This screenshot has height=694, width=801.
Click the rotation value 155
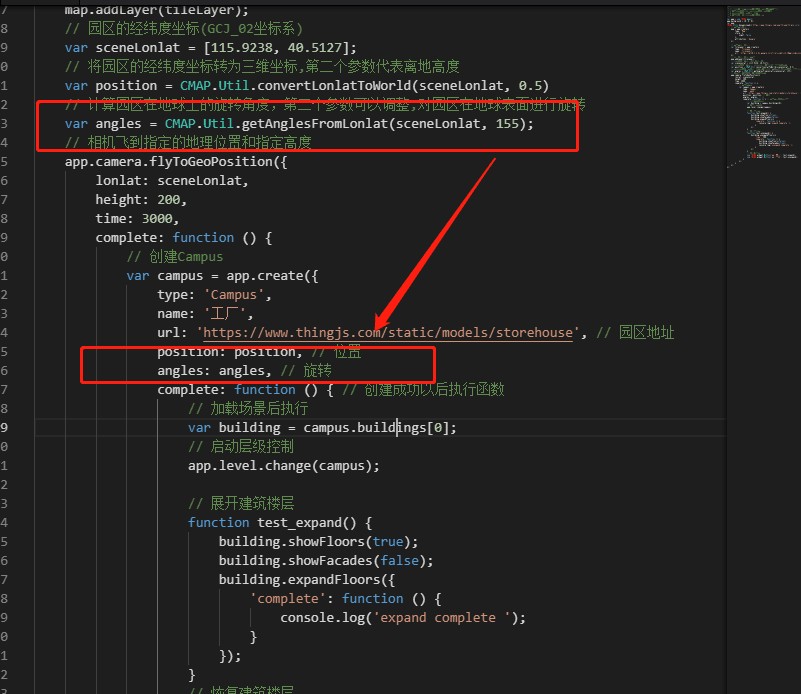[x=507, y=124]
